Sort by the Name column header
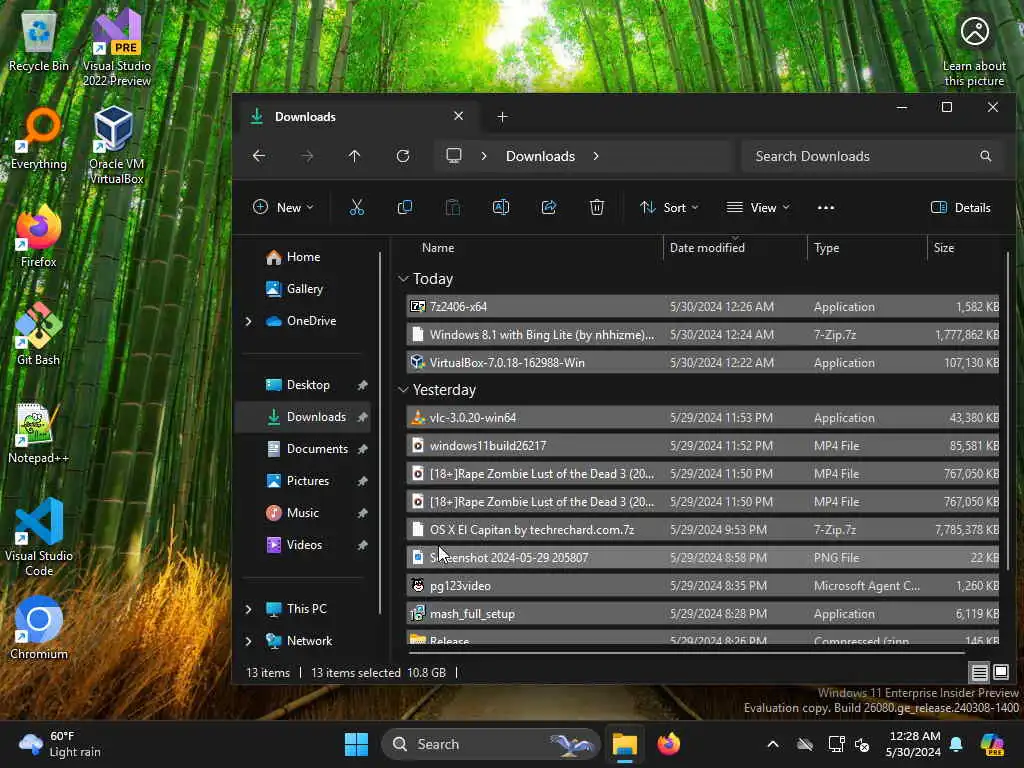This screenshot has height=768, width=1024. [438, 248]
